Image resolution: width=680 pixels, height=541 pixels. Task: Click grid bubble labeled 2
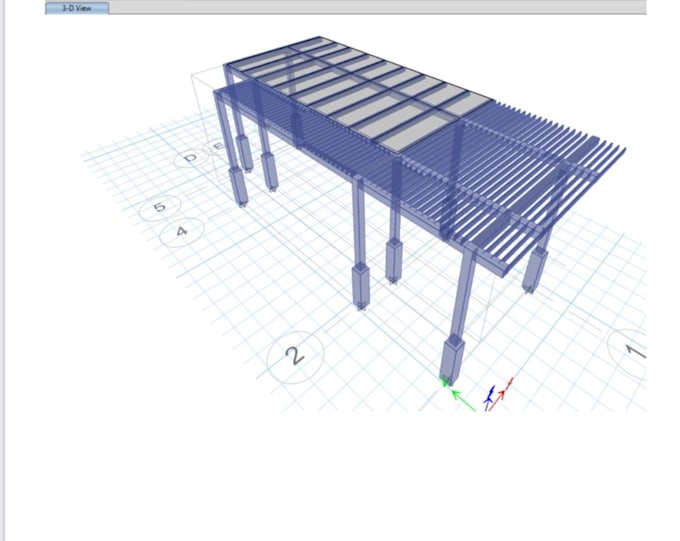[296, 357]
